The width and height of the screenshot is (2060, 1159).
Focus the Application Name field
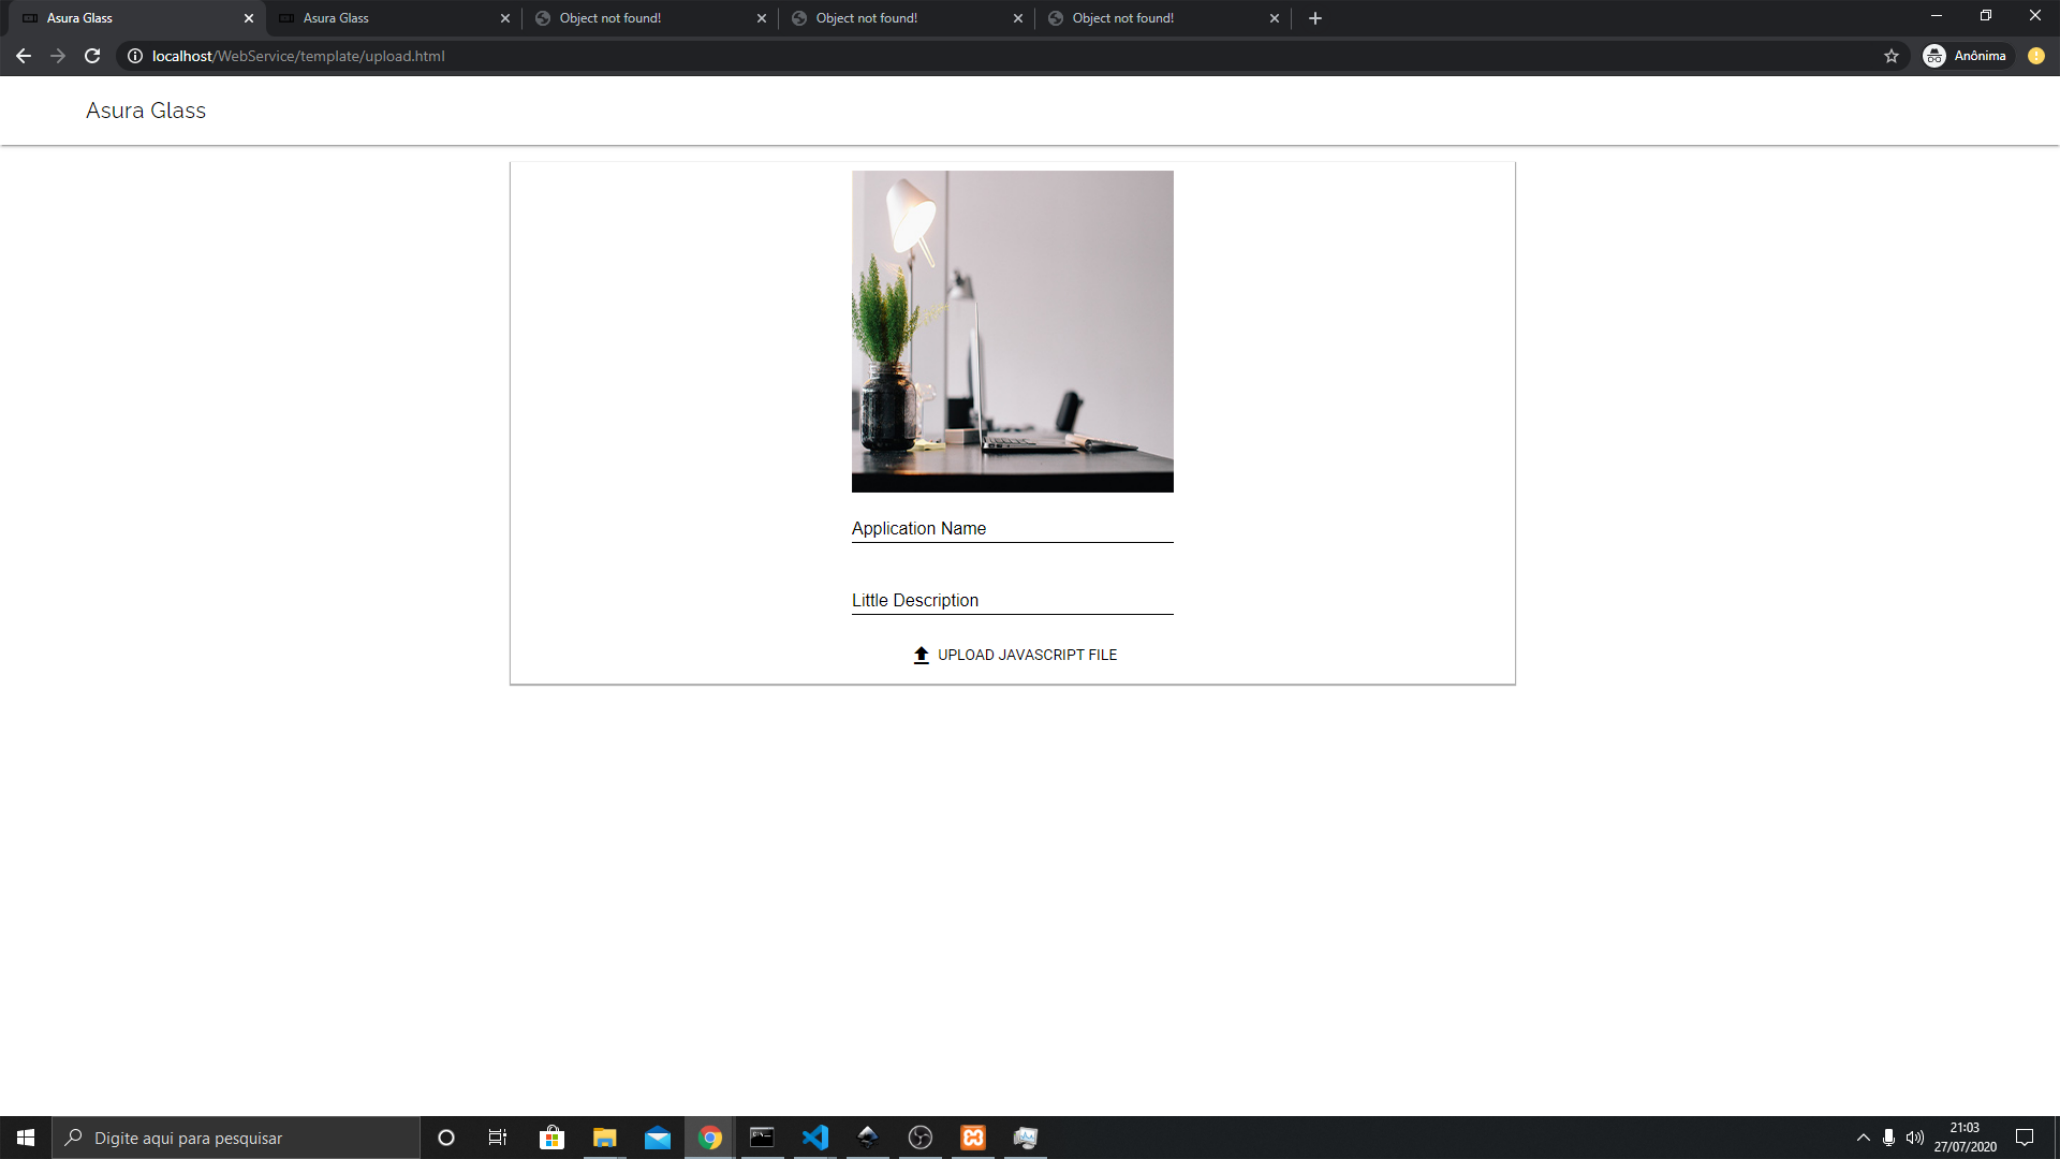pos(1012,528)
